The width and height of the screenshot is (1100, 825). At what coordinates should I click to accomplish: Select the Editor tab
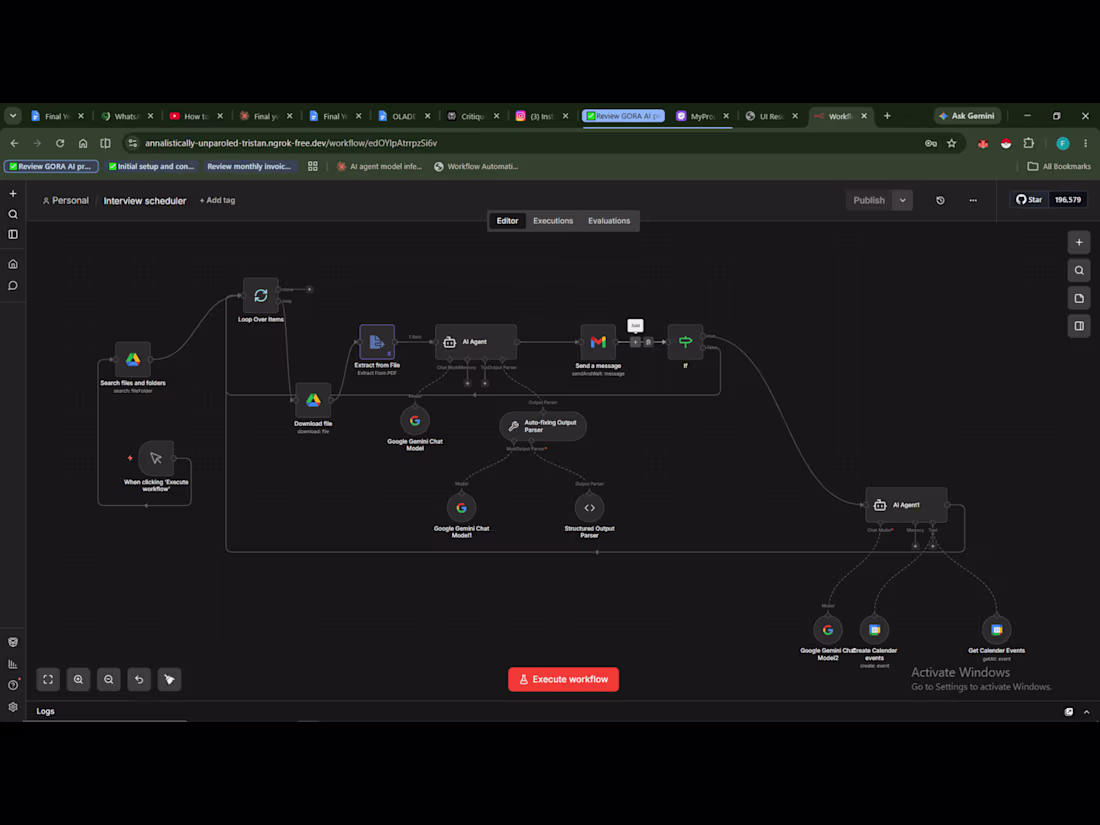507,220
